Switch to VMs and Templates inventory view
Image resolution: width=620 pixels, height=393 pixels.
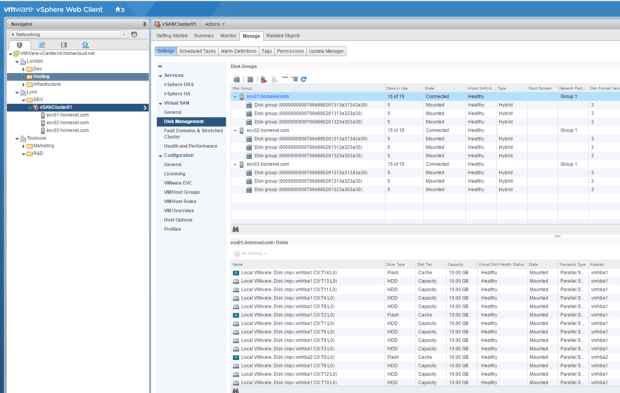[42, 45]
